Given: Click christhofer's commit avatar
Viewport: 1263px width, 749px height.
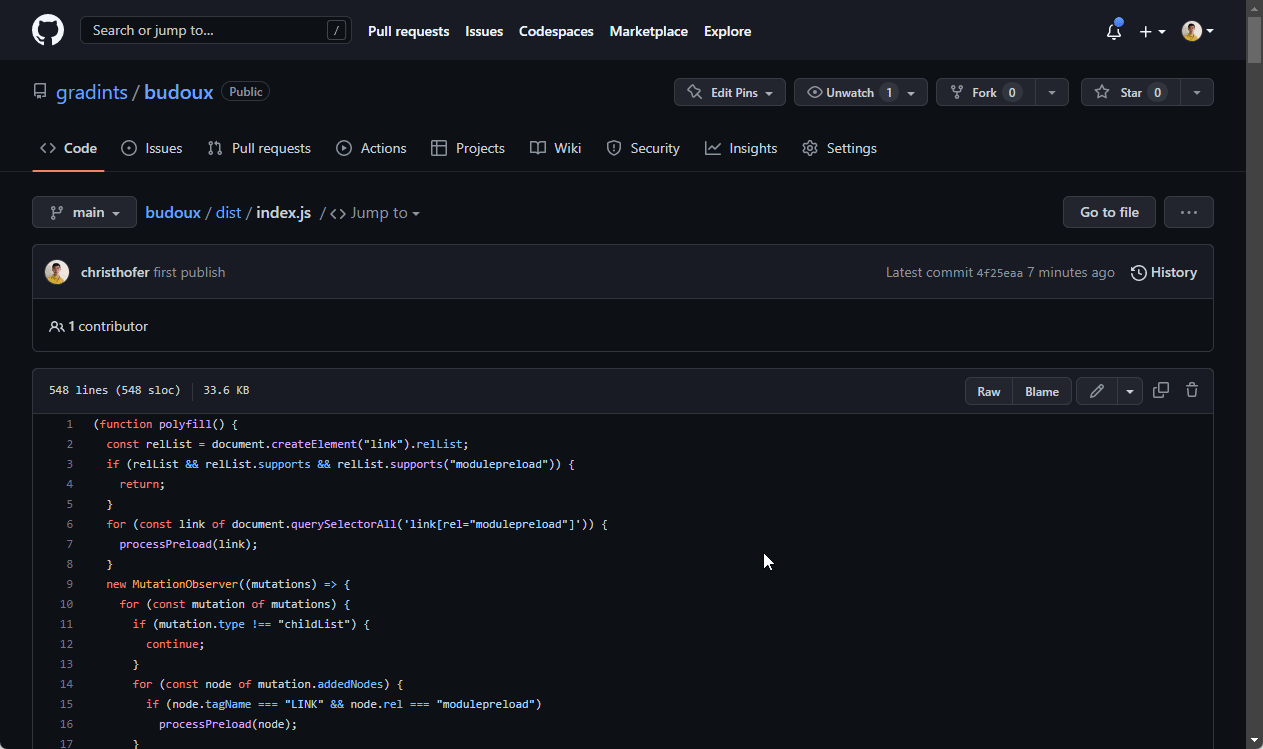Looking at the screenshot, I should [57, 272].
